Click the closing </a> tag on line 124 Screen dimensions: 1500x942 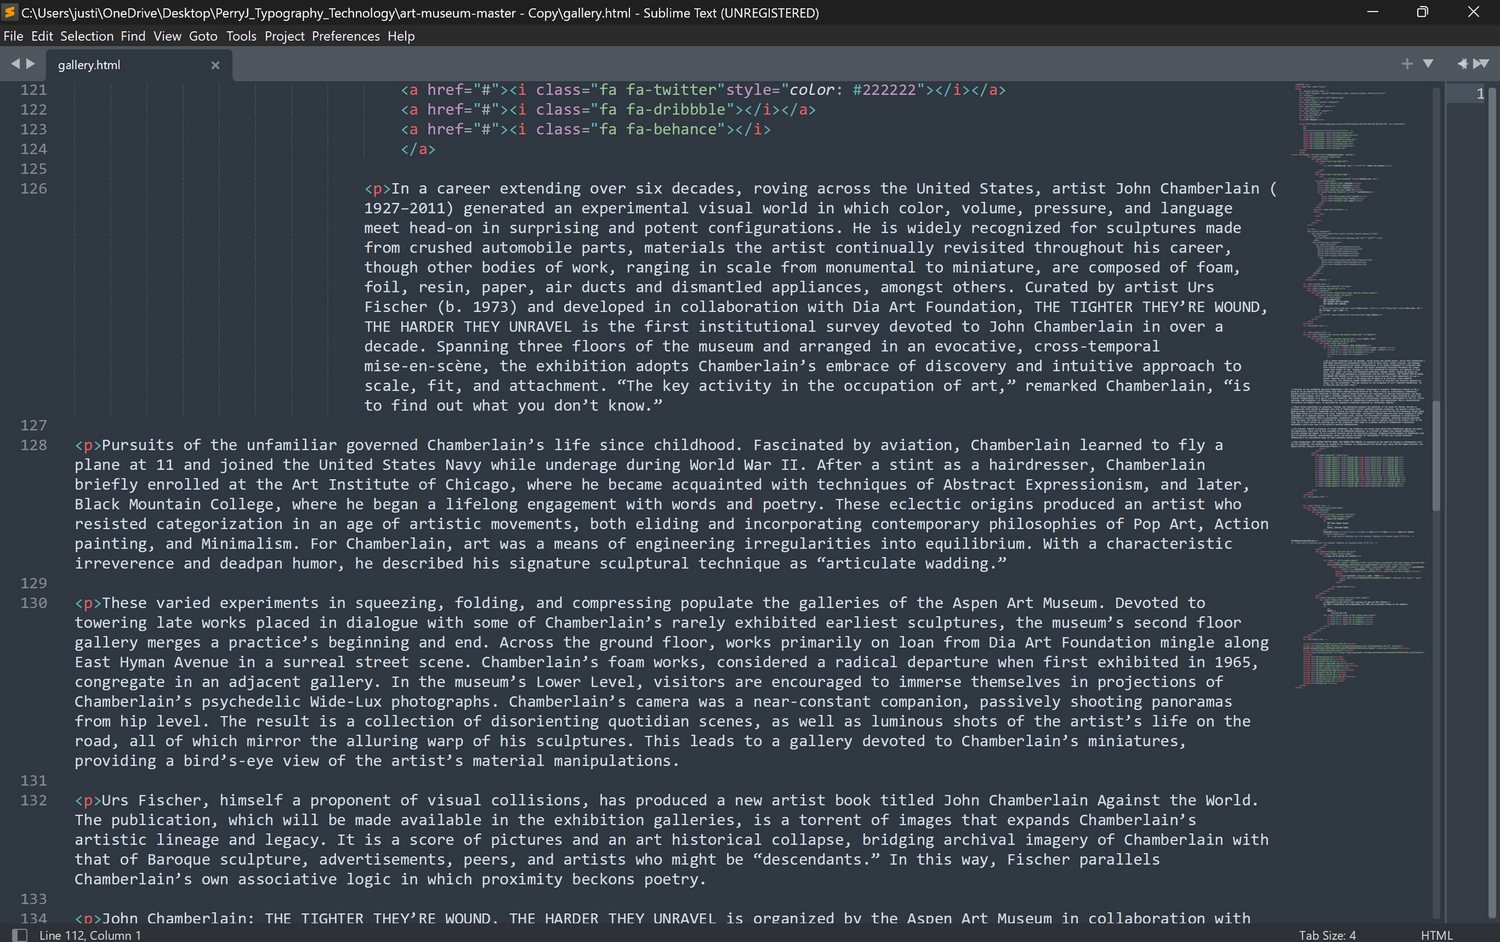(x=418, y=149)
